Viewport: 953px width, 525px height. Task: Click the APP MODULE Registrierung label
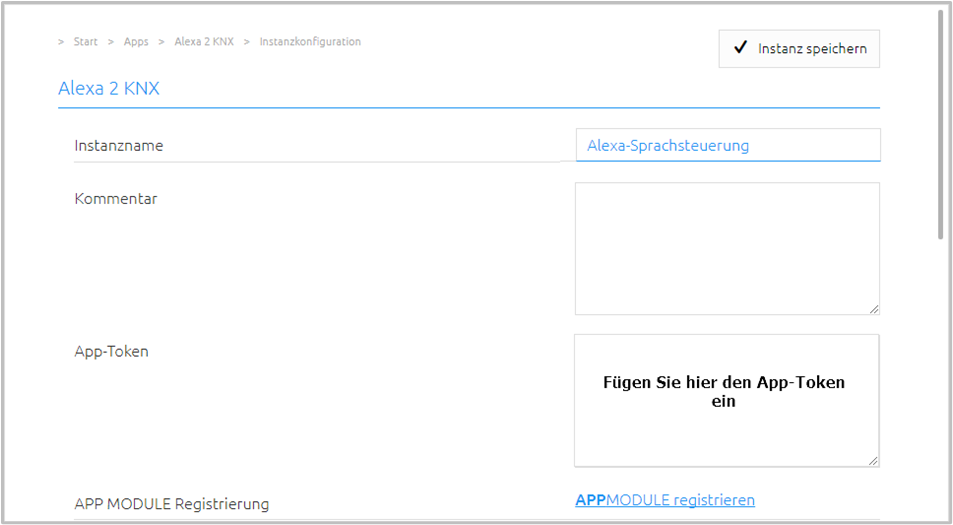pyautogui.click(x=171, y=504)
